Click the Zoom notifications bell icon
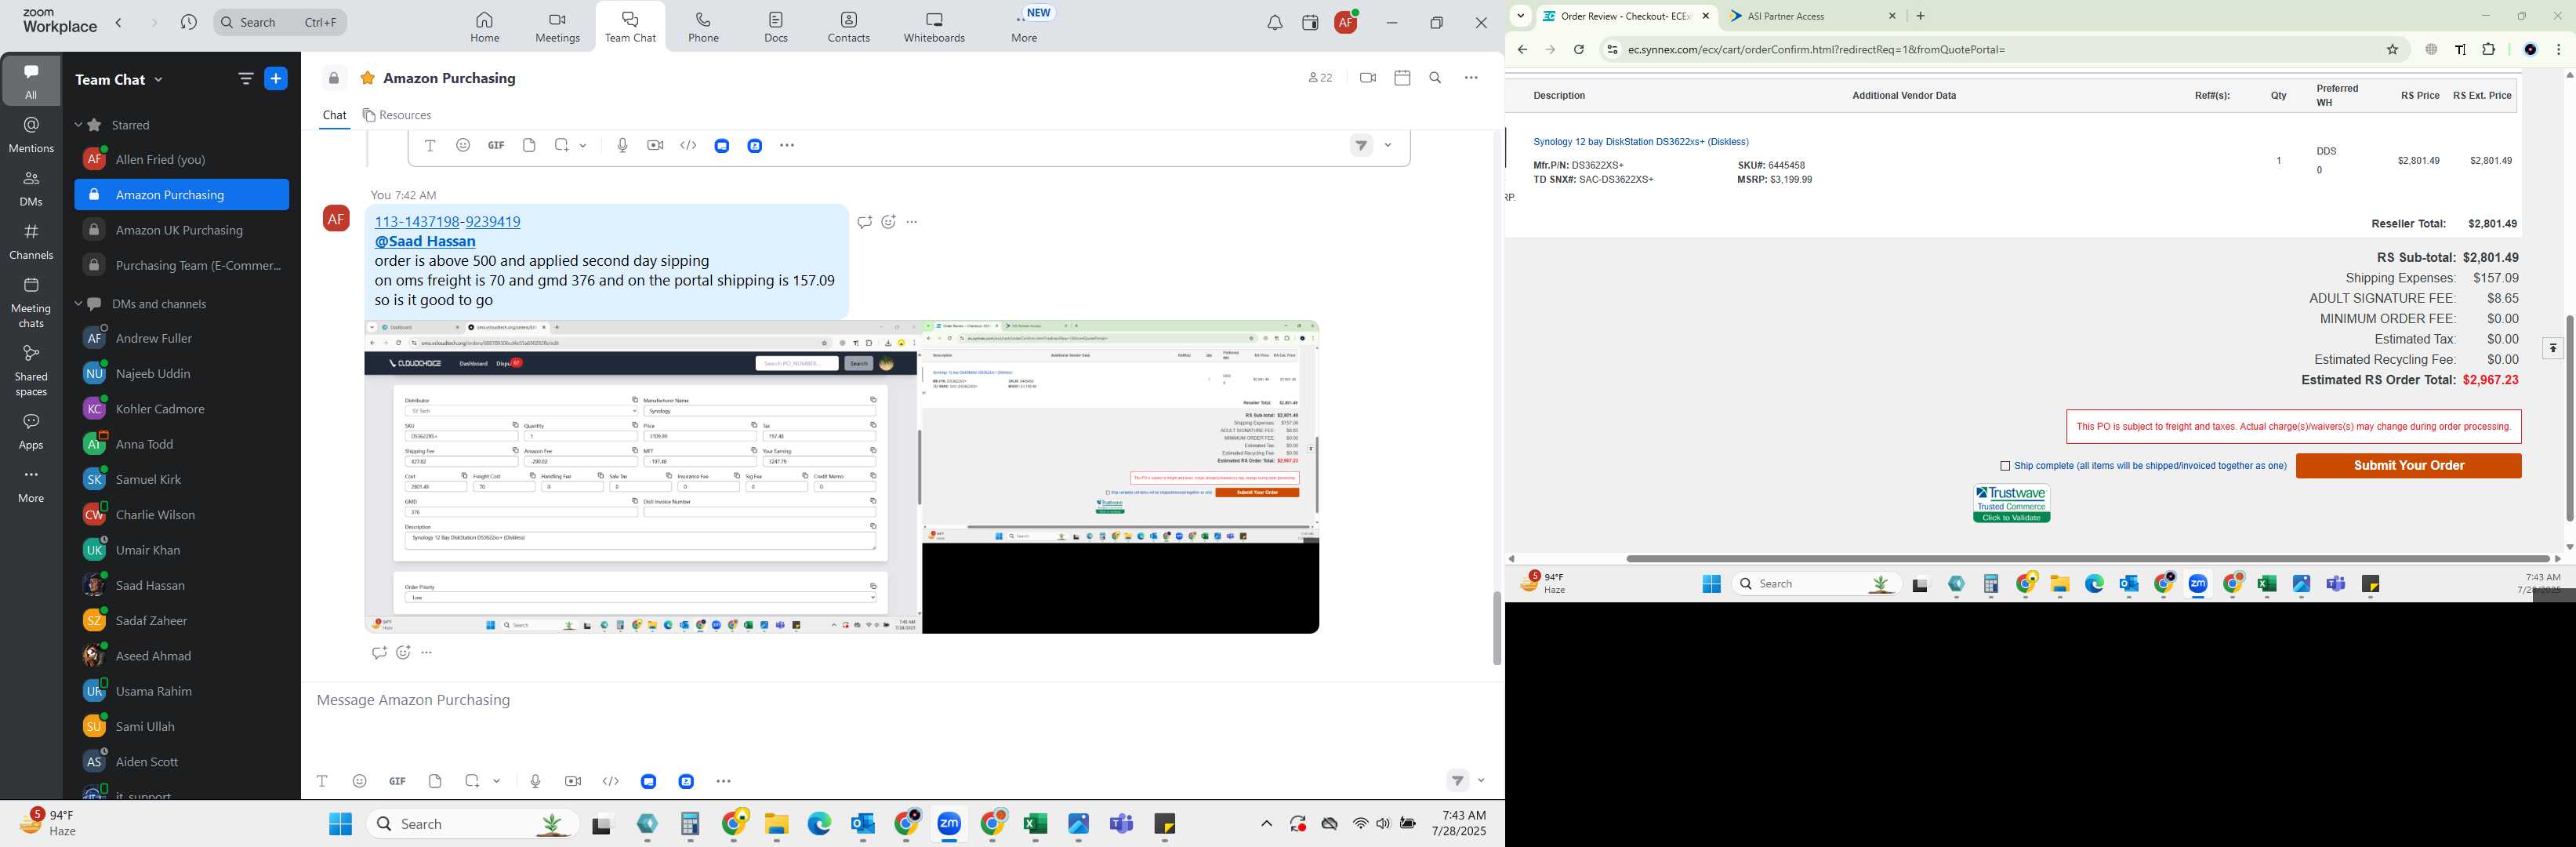The image size is (2576, 847). (x=1275, y=23)
